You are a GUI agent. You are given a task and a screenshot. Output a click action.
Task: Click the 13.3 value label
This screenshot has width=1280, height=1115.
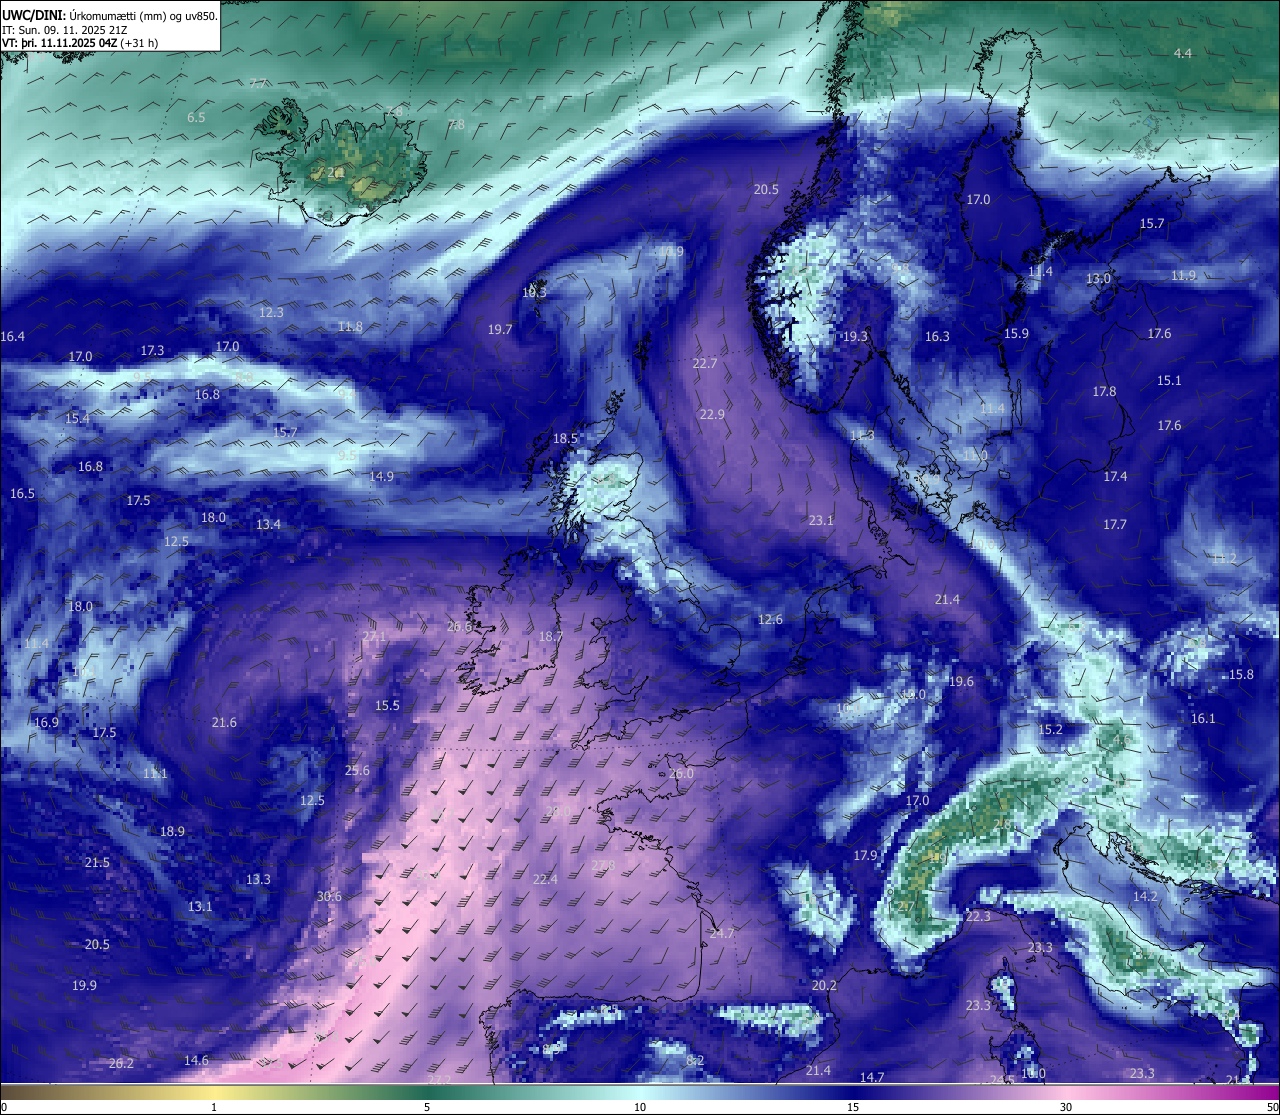pyautogui.click(x=258, y=880)
